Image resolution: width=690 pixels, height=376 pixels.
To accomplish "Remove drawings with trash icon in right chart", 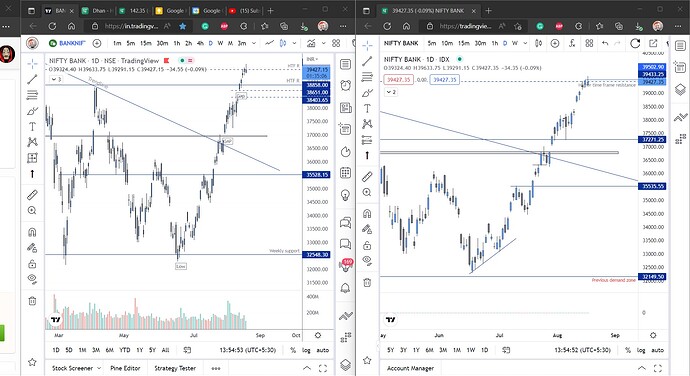I will point(367,283).
